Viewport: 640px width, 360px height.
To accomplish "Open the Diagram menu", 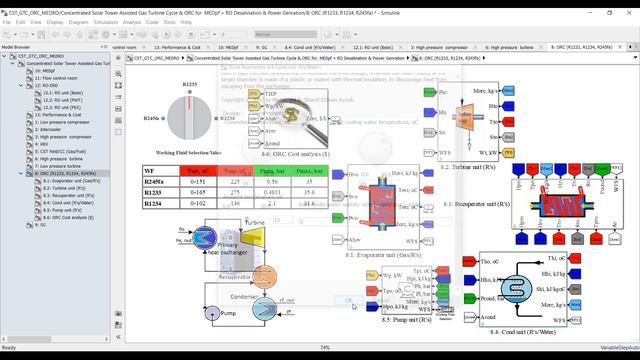I will [x=78, y=22].
